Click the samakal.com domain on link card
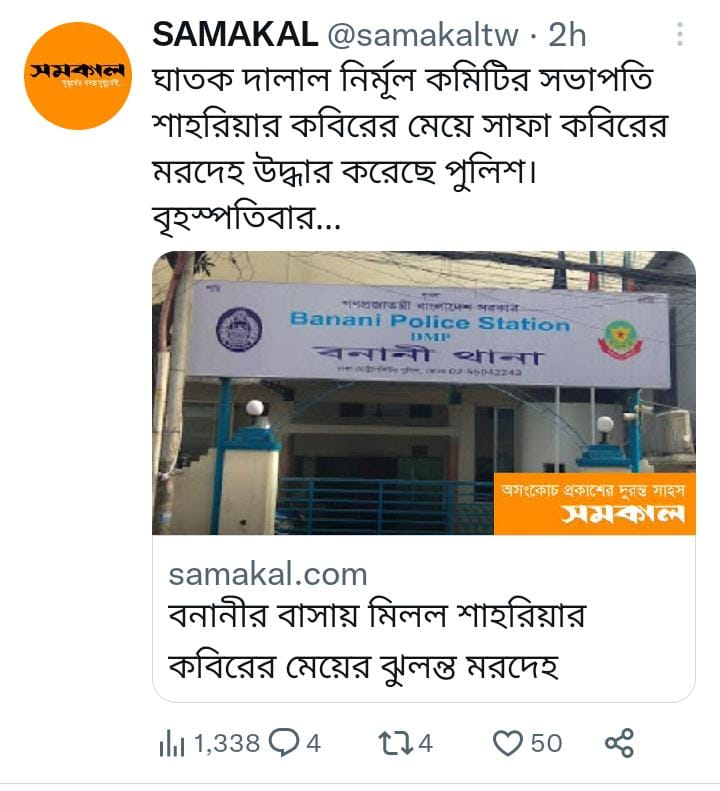This screenshot has height=791, width=720. [268, 575]
